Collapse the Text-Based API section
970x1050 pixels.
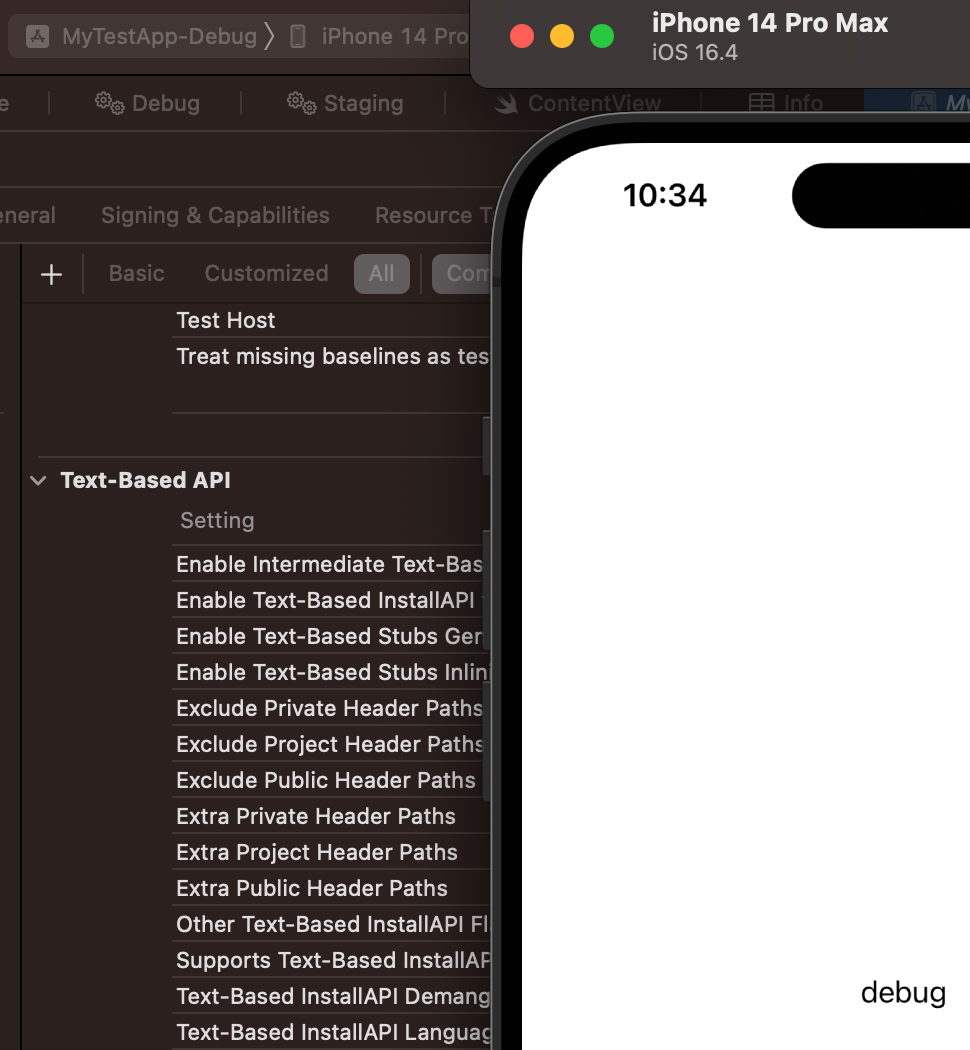(38, 481)
